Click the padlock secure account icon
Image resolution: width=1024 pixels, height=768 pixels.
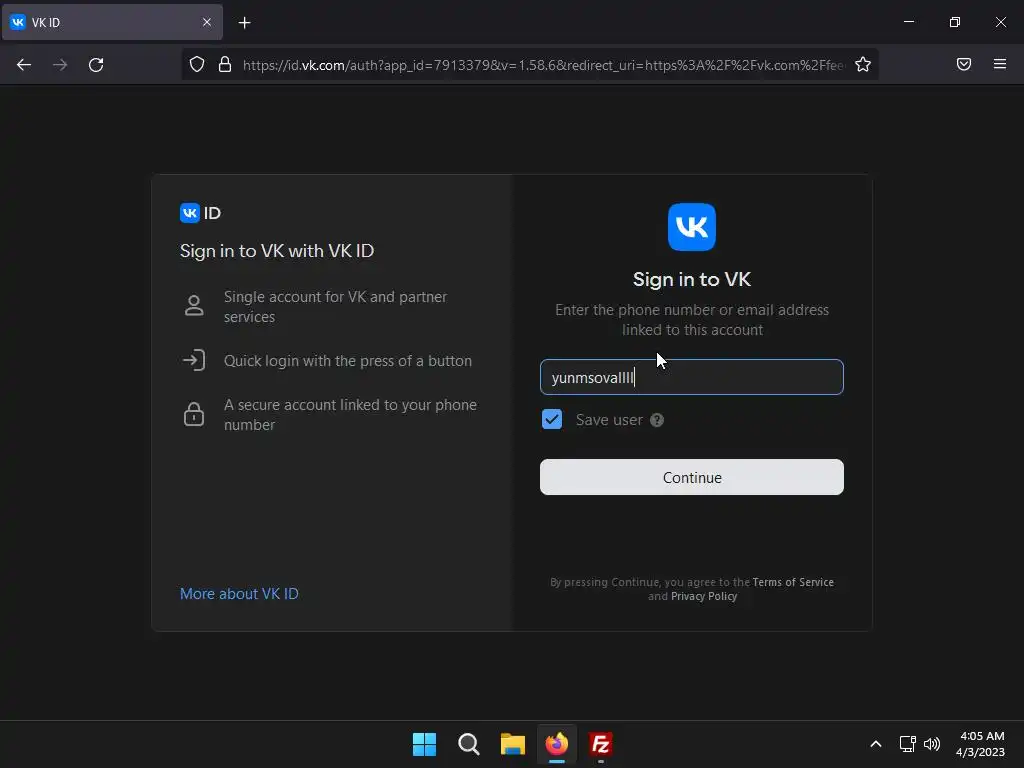[194, 414]
